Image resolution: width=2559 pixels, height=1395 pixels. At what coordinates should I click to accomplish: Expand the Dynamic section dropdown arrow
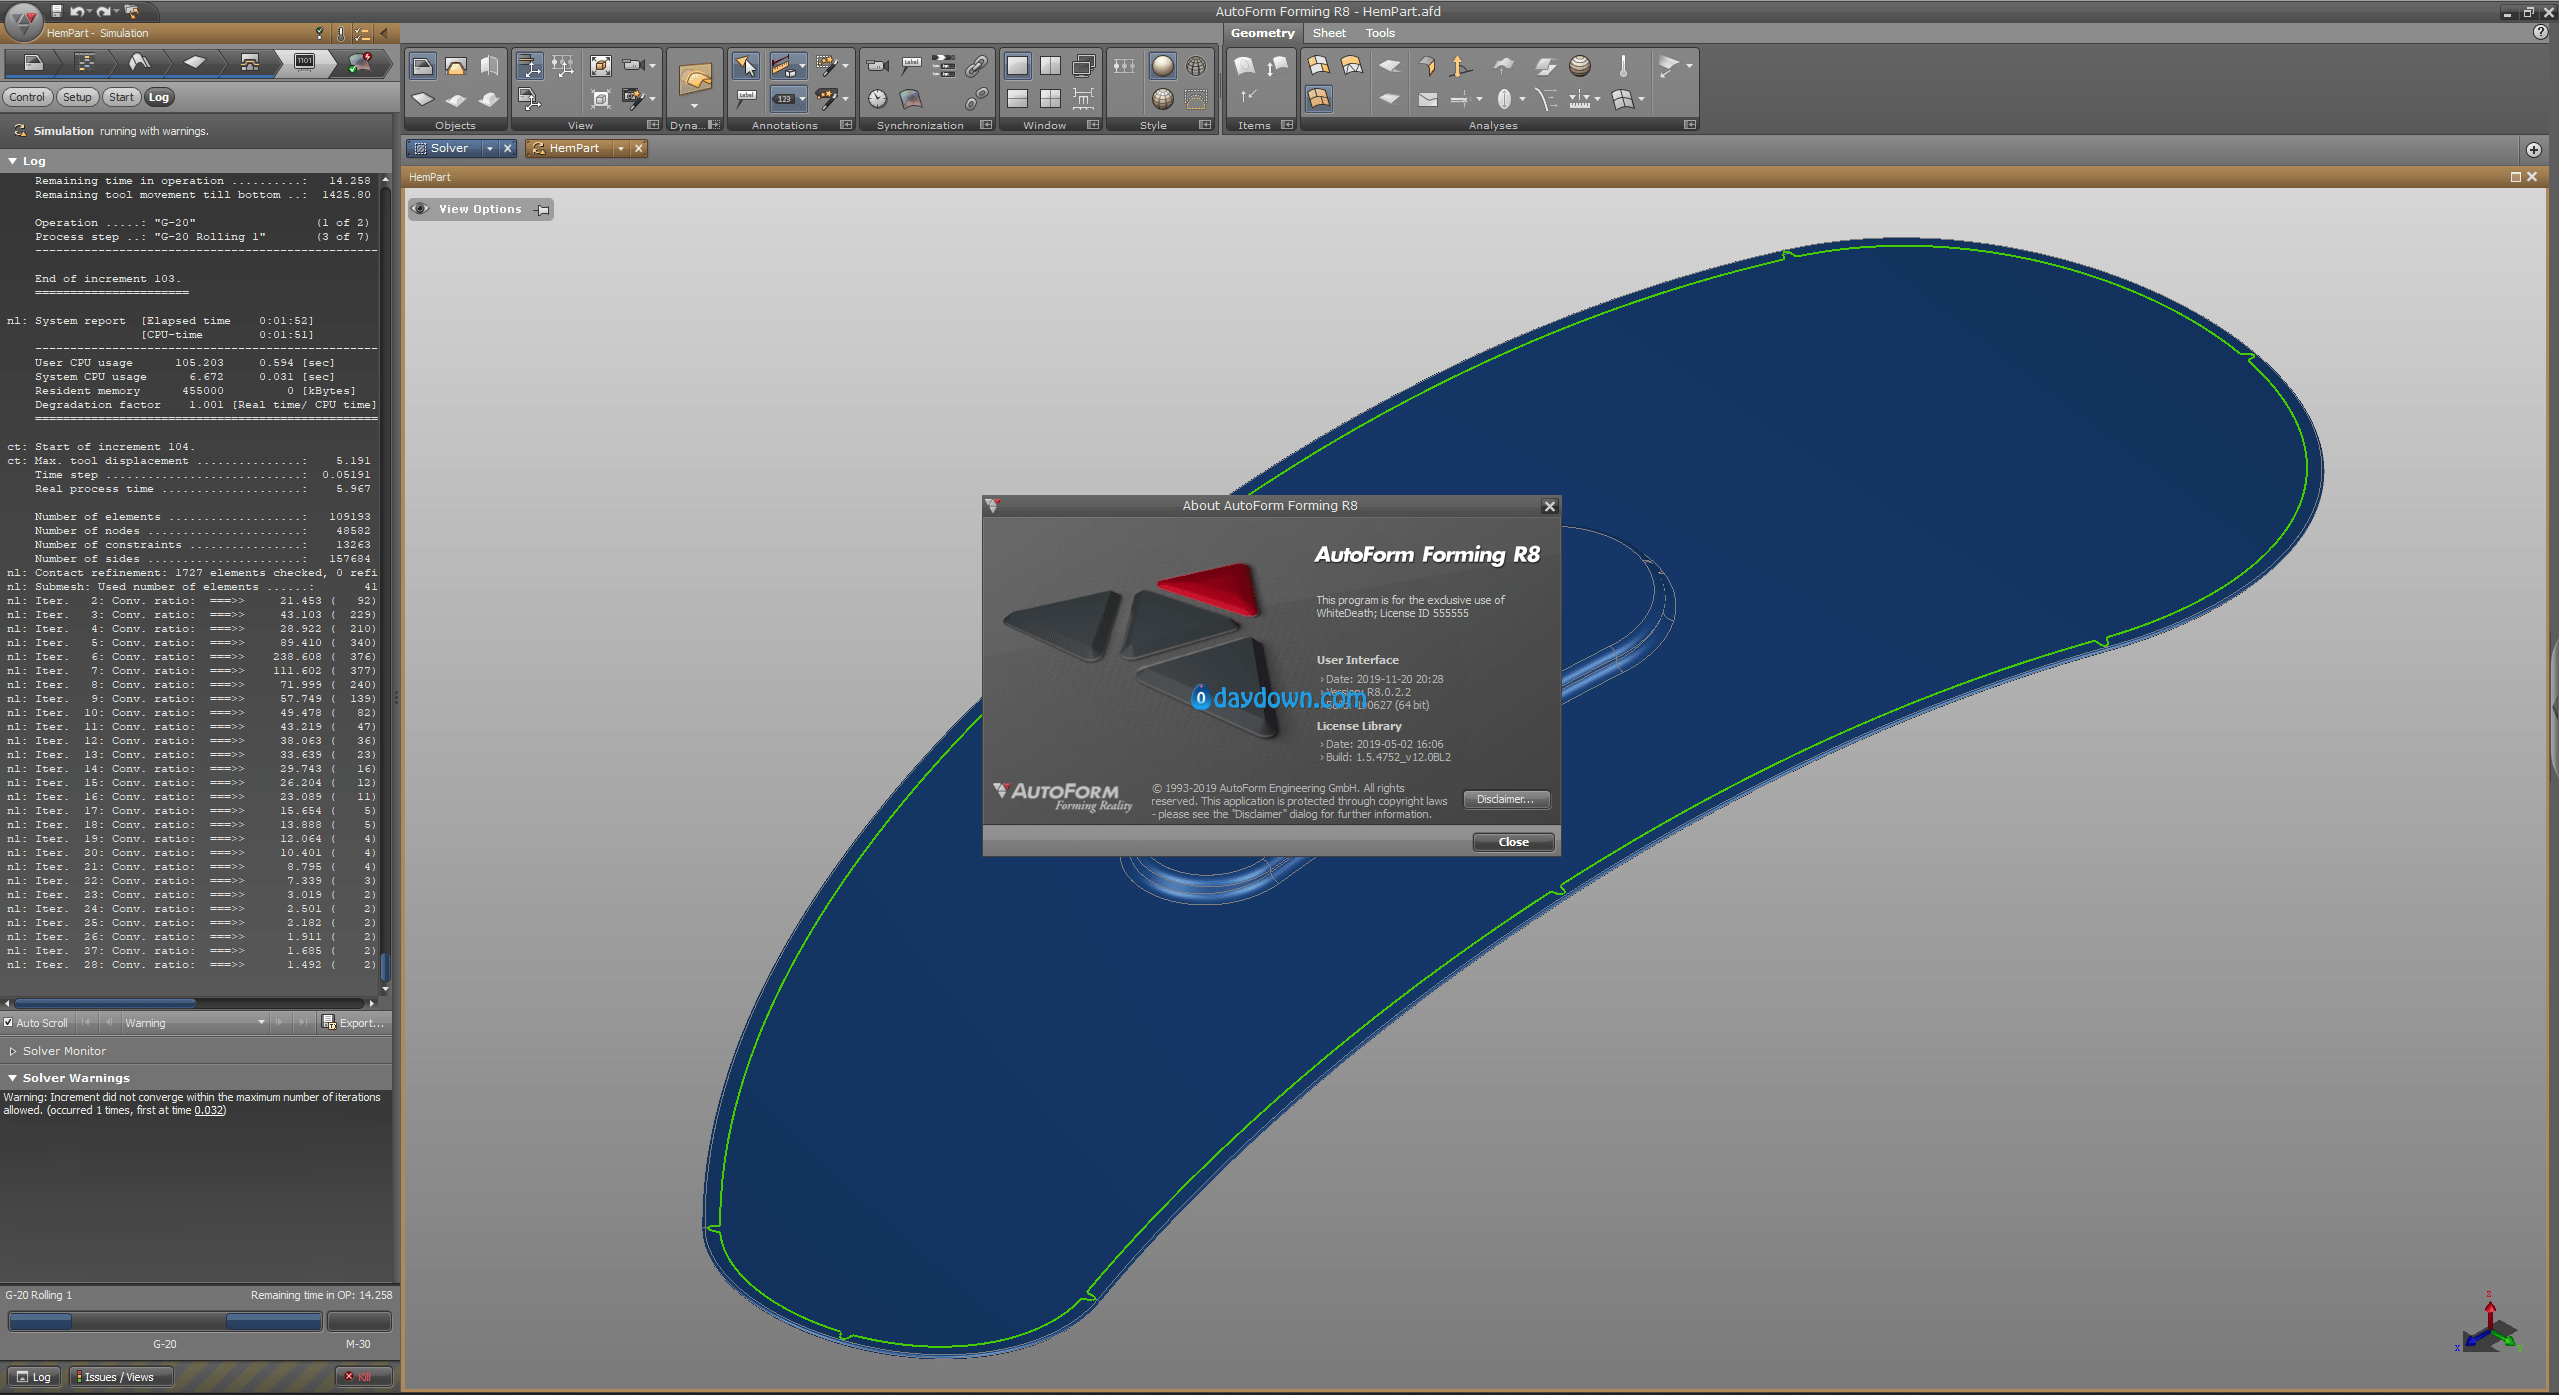[x=694, y=105]
